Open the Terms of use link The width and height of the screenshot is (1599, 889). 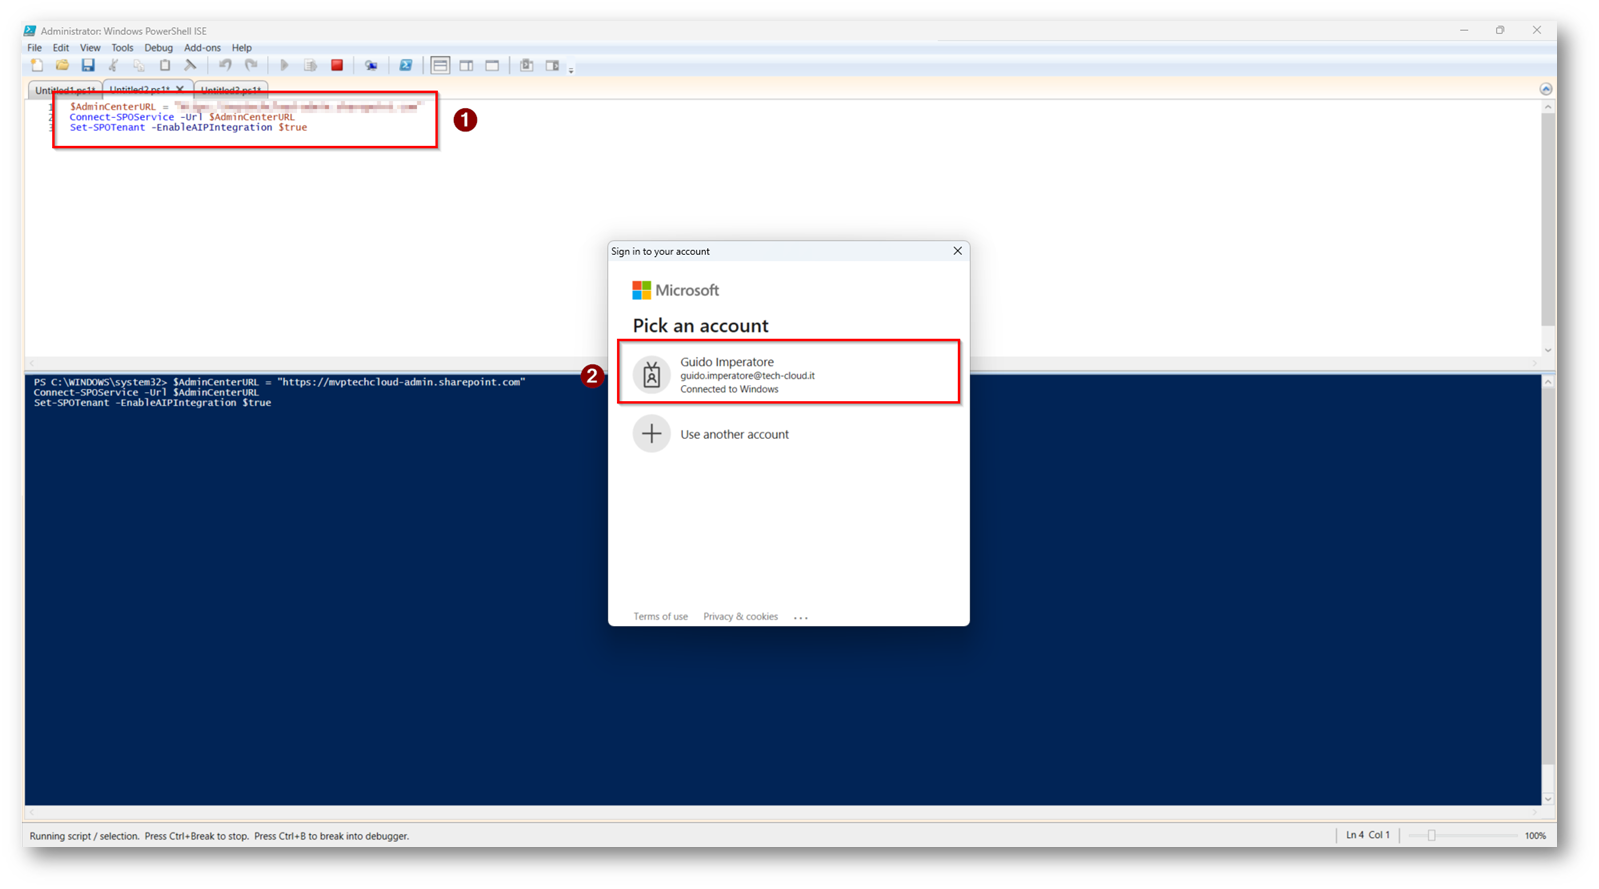point(660,617)
